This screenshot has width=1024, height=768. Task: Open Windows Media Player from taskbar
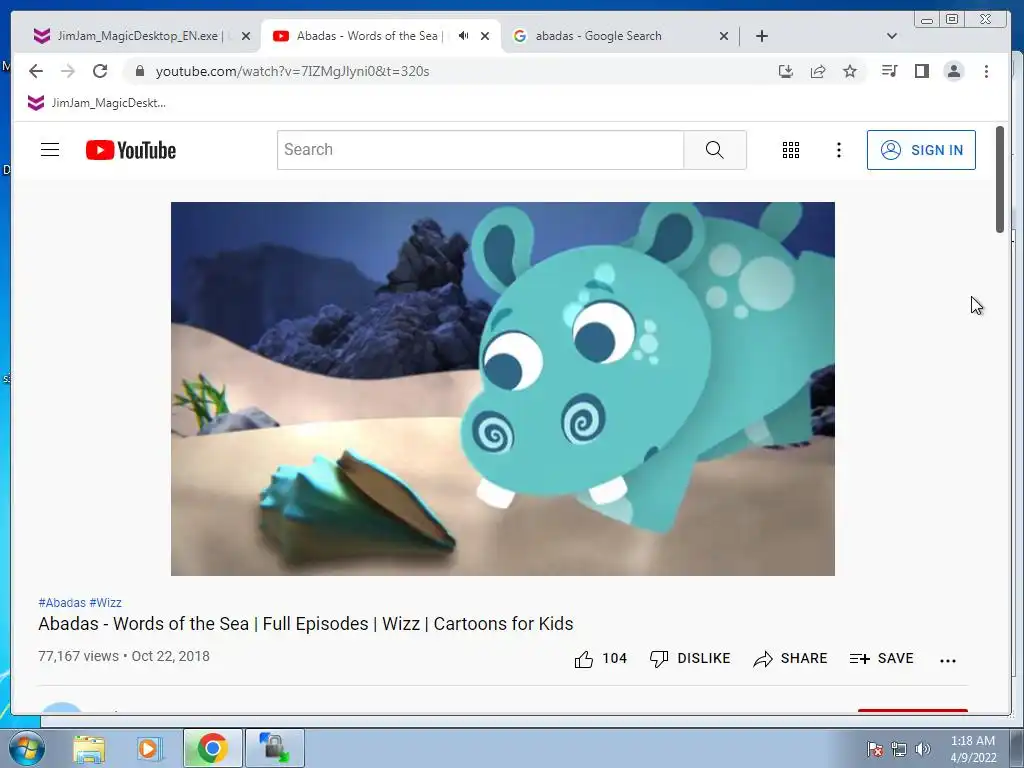tap(149, 748)
